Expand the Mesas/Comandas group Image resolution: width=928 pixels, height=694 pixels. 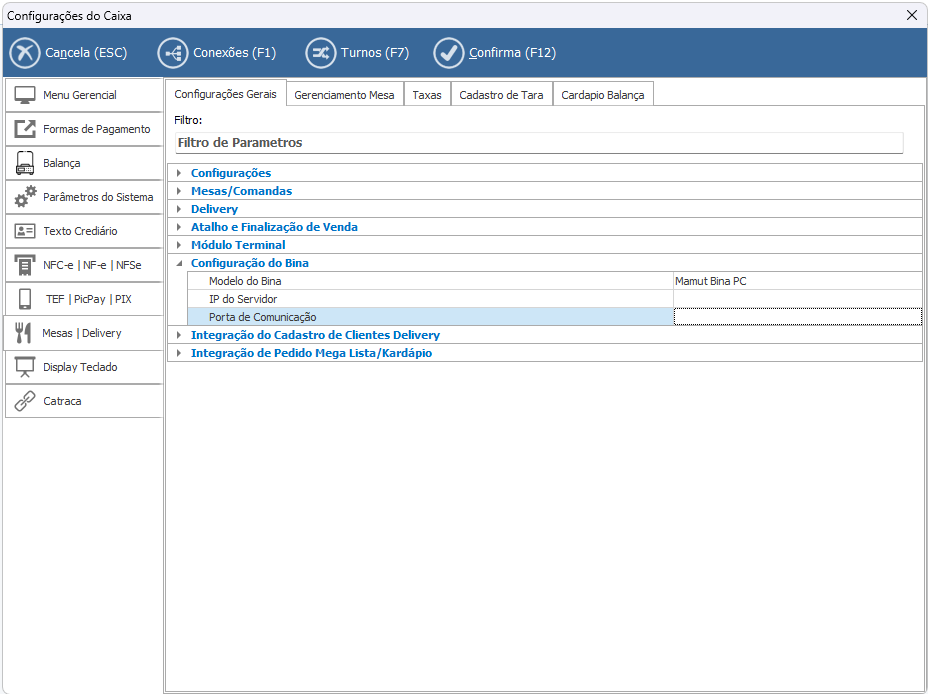(179, 191)
